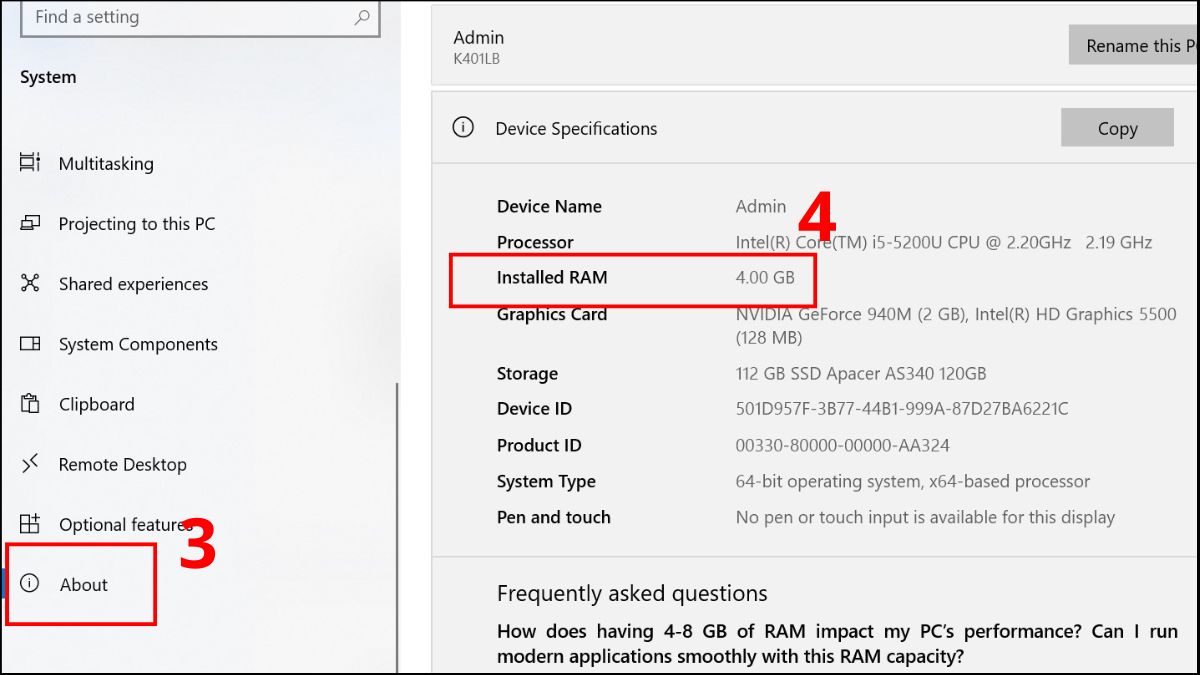Screen dimensions: 1200x675
Task: Click the System Components icon
Action: coord(30,344)
